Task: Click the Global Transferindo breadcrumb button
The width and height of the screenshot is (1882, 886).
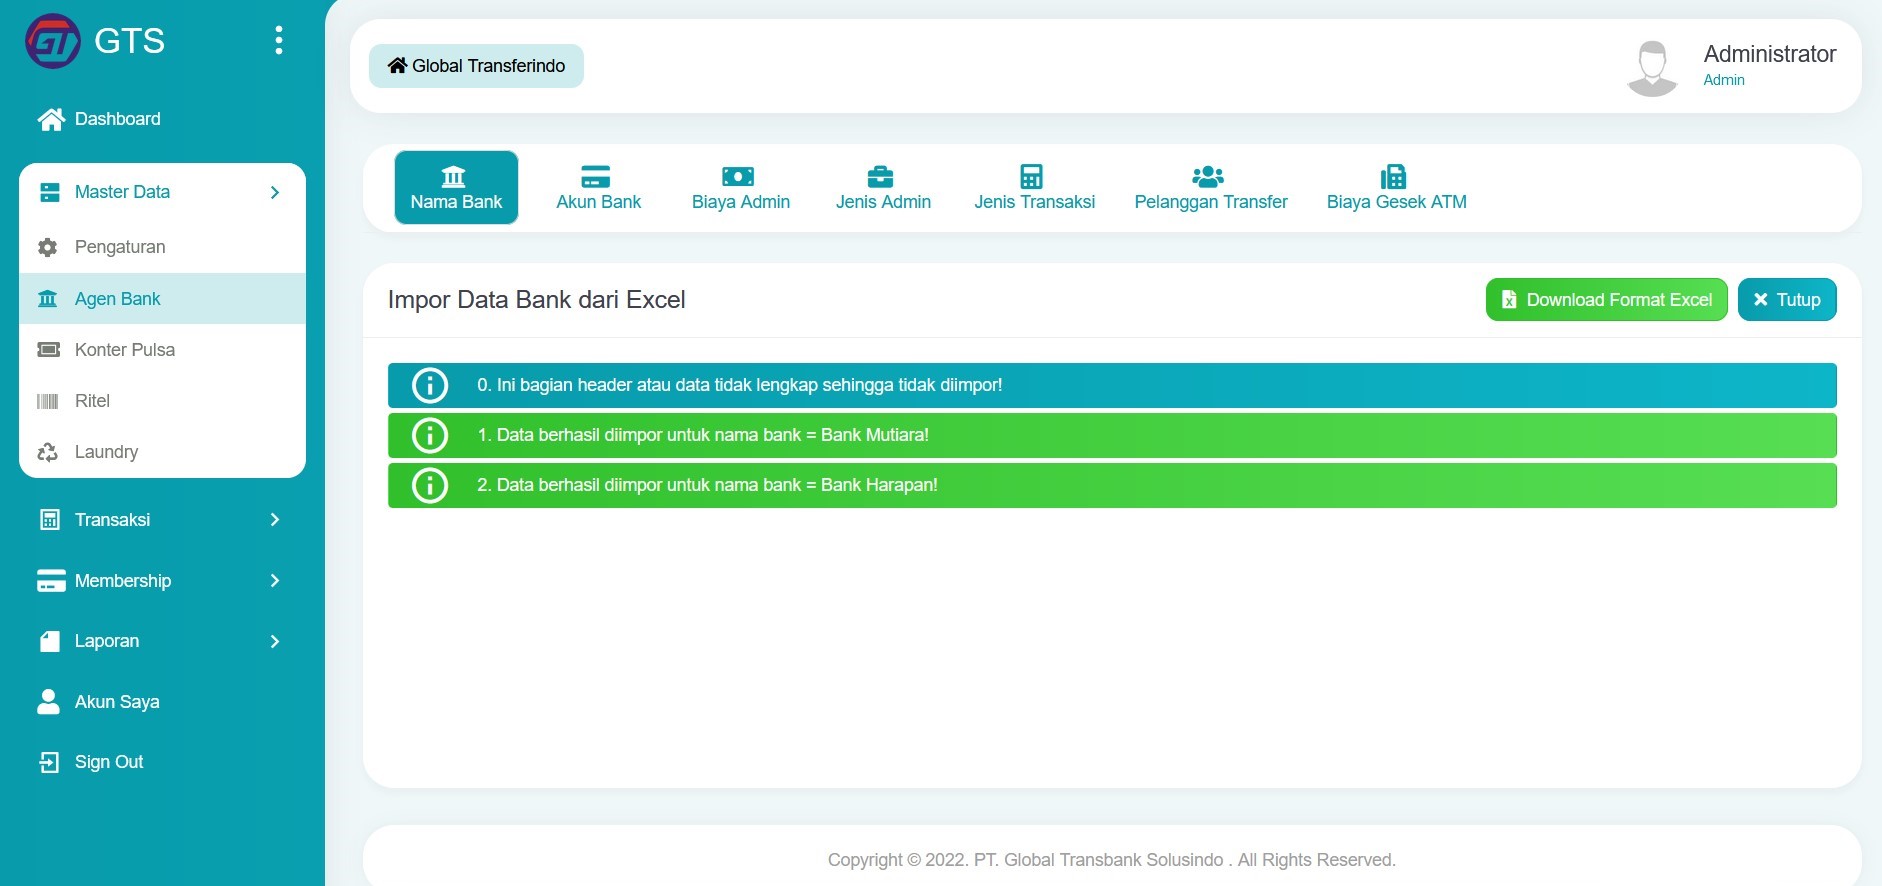Action: coord(476,66)
